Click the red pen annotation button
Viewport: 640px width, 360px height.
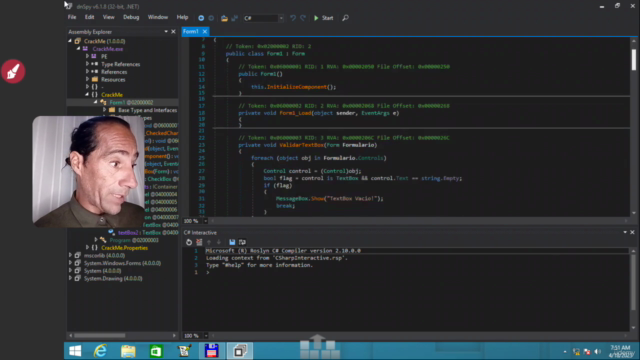coord(13,71)
